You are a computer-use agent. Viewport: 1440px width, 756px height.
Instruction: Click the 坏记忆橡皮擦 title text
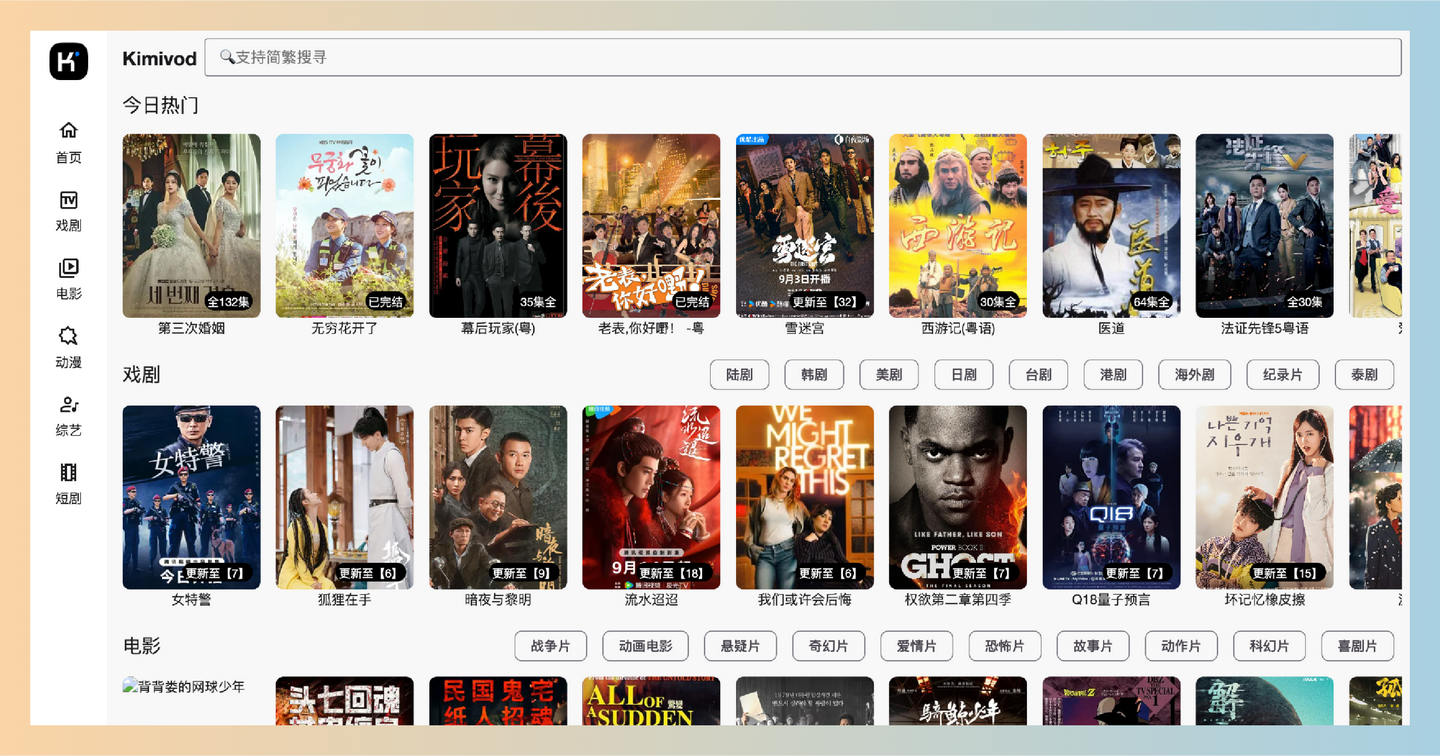coord(1265,600)
